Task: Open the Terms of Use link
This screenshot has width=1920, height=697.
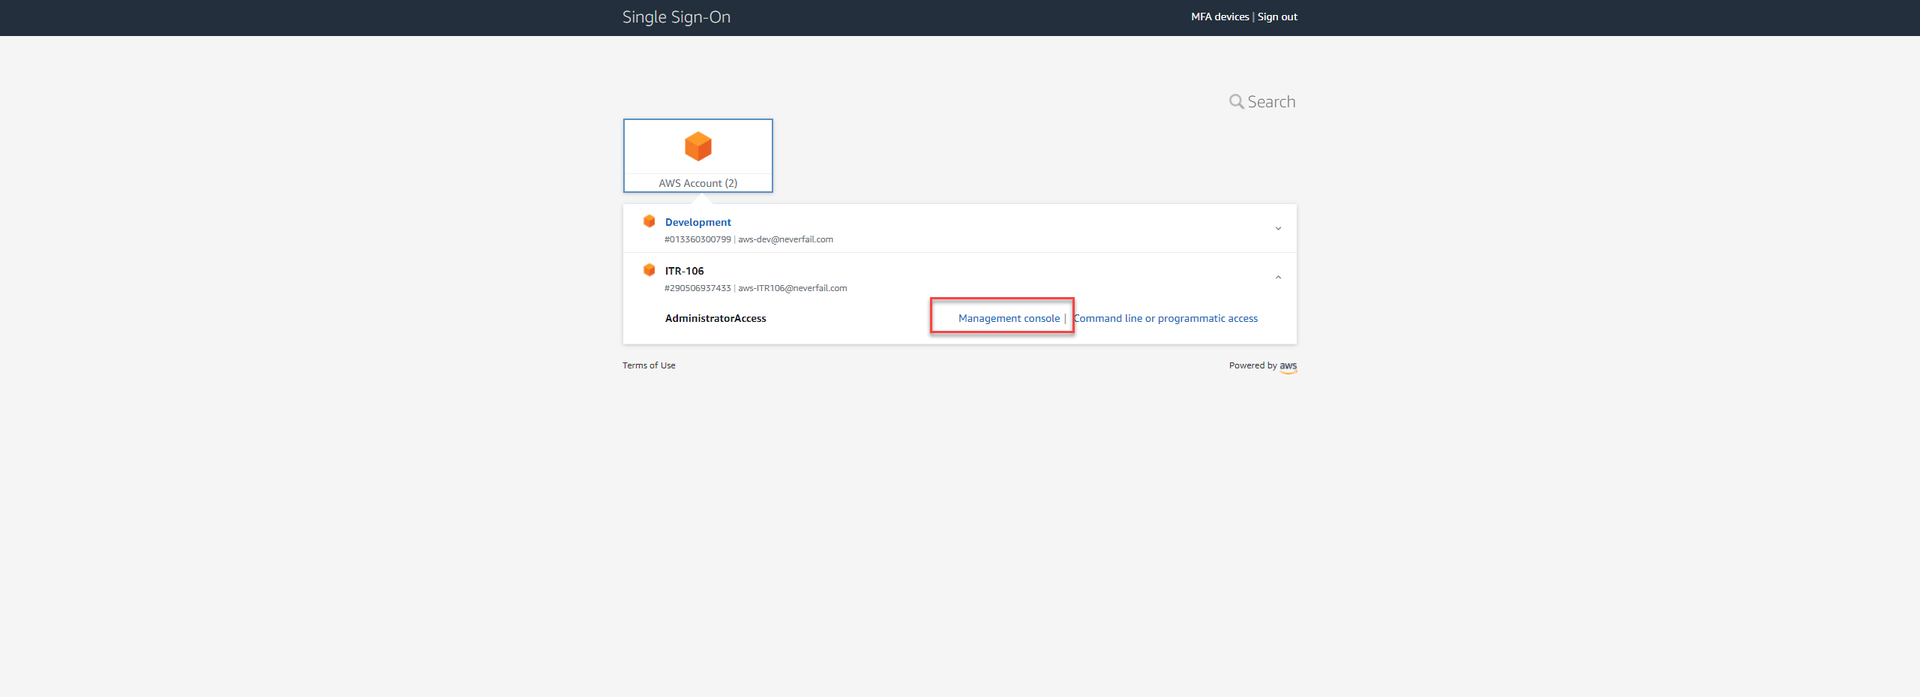Action: pos(649,365)
